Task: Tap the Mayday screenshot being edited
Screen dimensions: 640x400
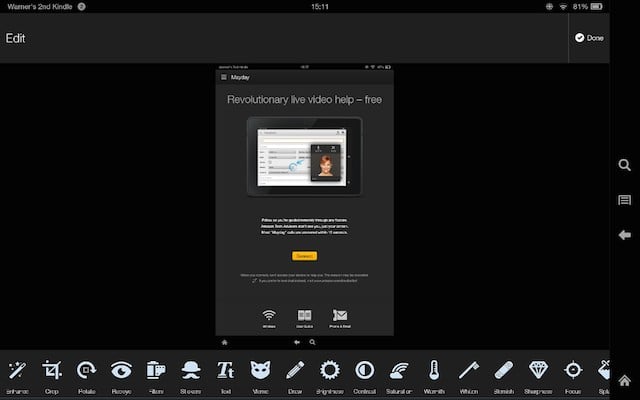Action: point(304,206)
